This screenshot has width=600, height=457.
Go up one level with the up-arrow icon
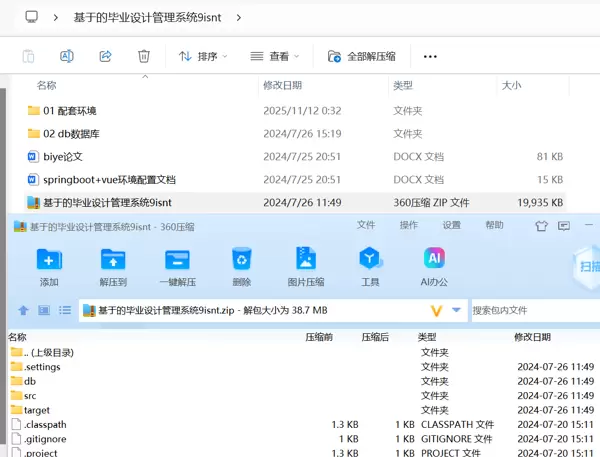click(23, 311)
